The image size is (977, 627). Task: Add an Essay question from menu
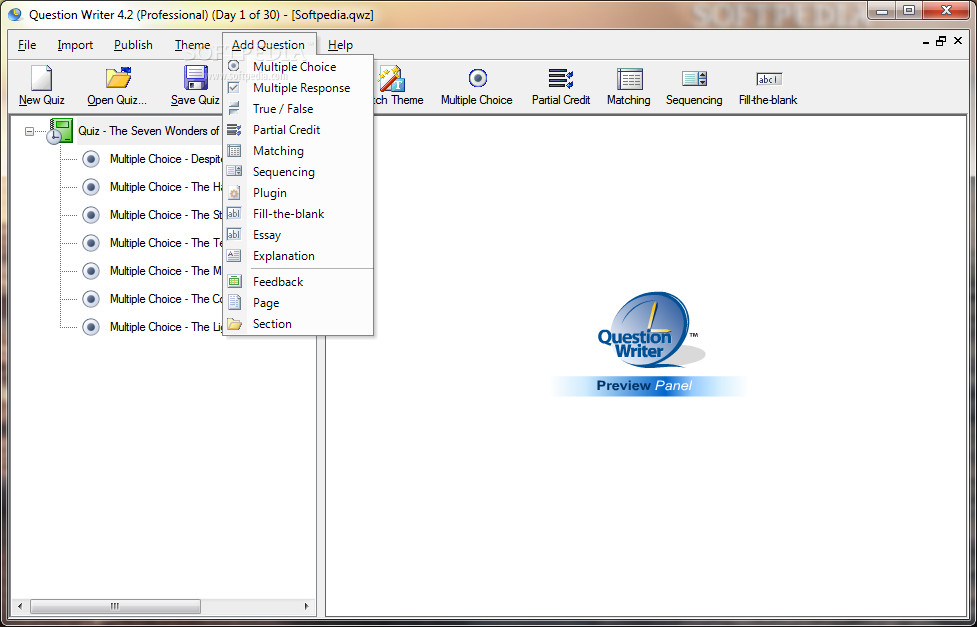(298, 234)
